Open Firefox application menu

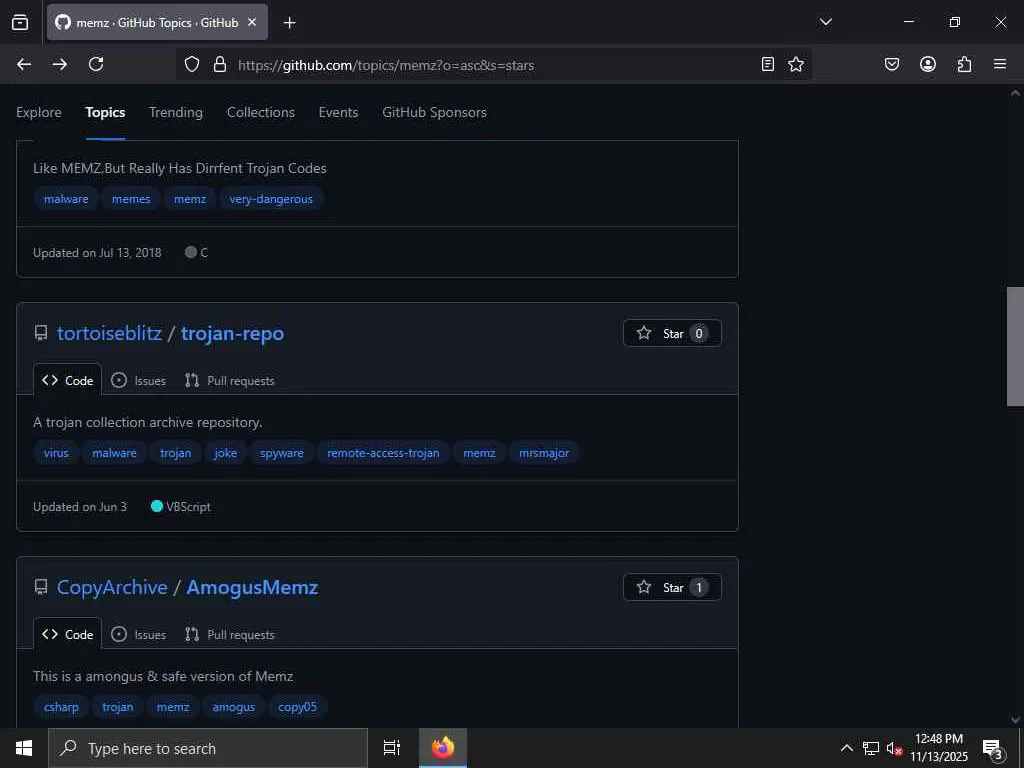click(x=1000, y=64)
